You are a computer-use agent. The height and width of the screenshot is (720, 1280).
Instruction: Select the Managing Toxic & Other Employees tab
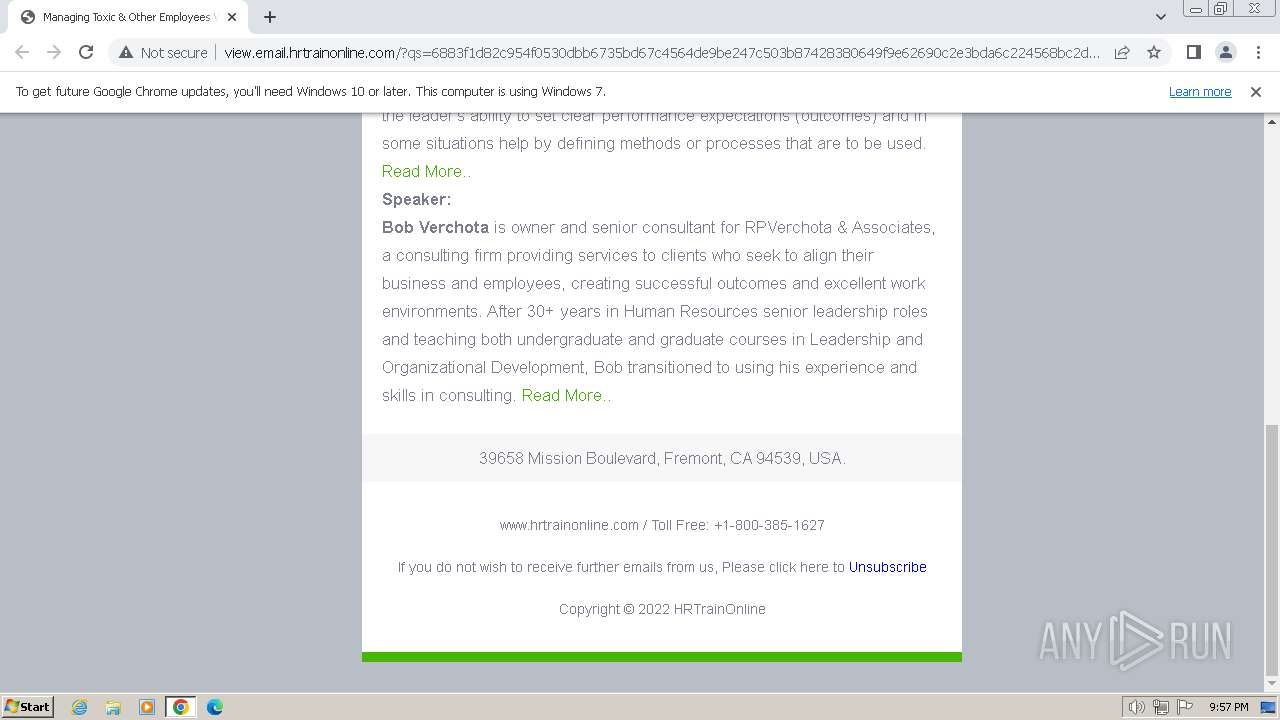(x=127, y=17)
